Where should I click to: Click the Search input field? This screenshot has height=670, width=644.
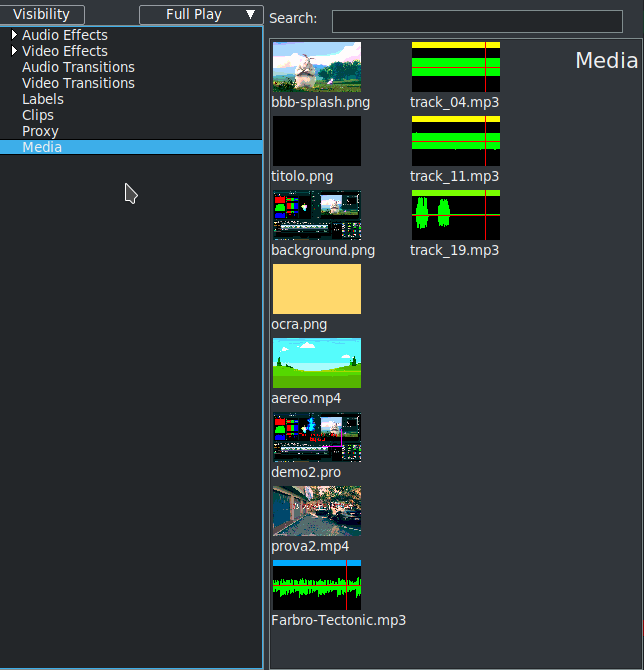[476, 21]
